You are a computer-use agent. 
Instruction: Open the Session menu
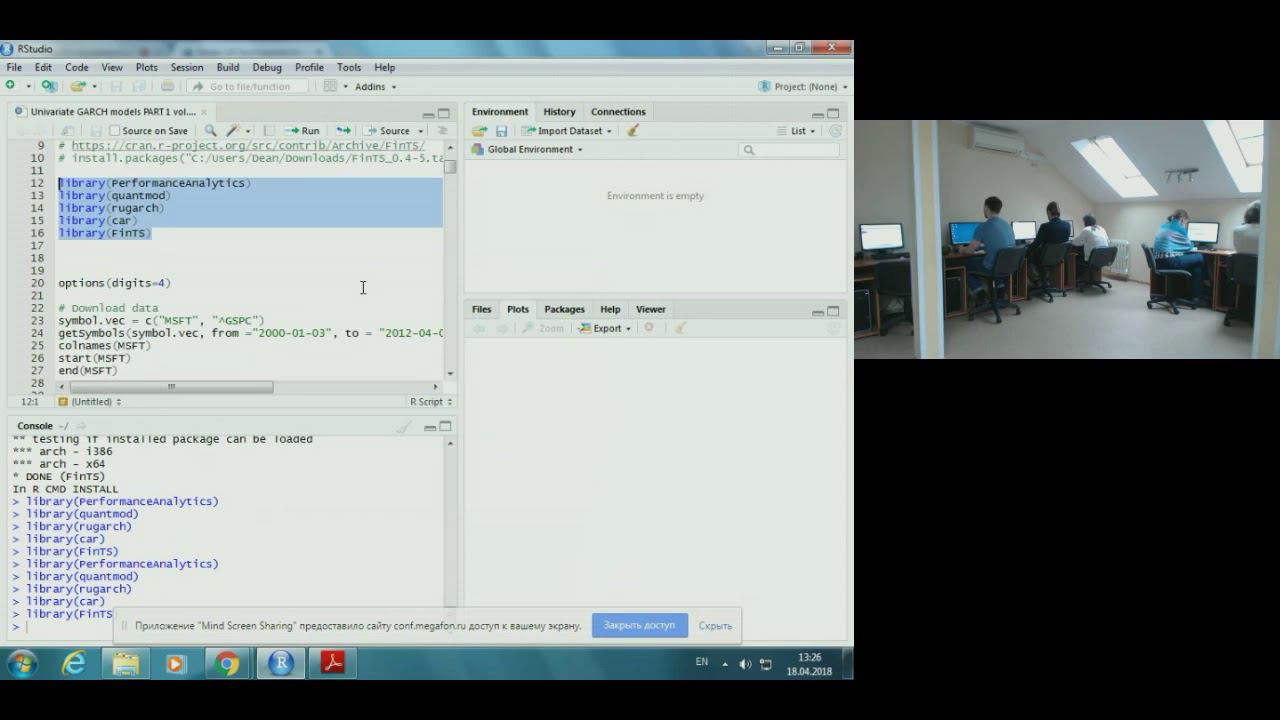tap(187, 67)
